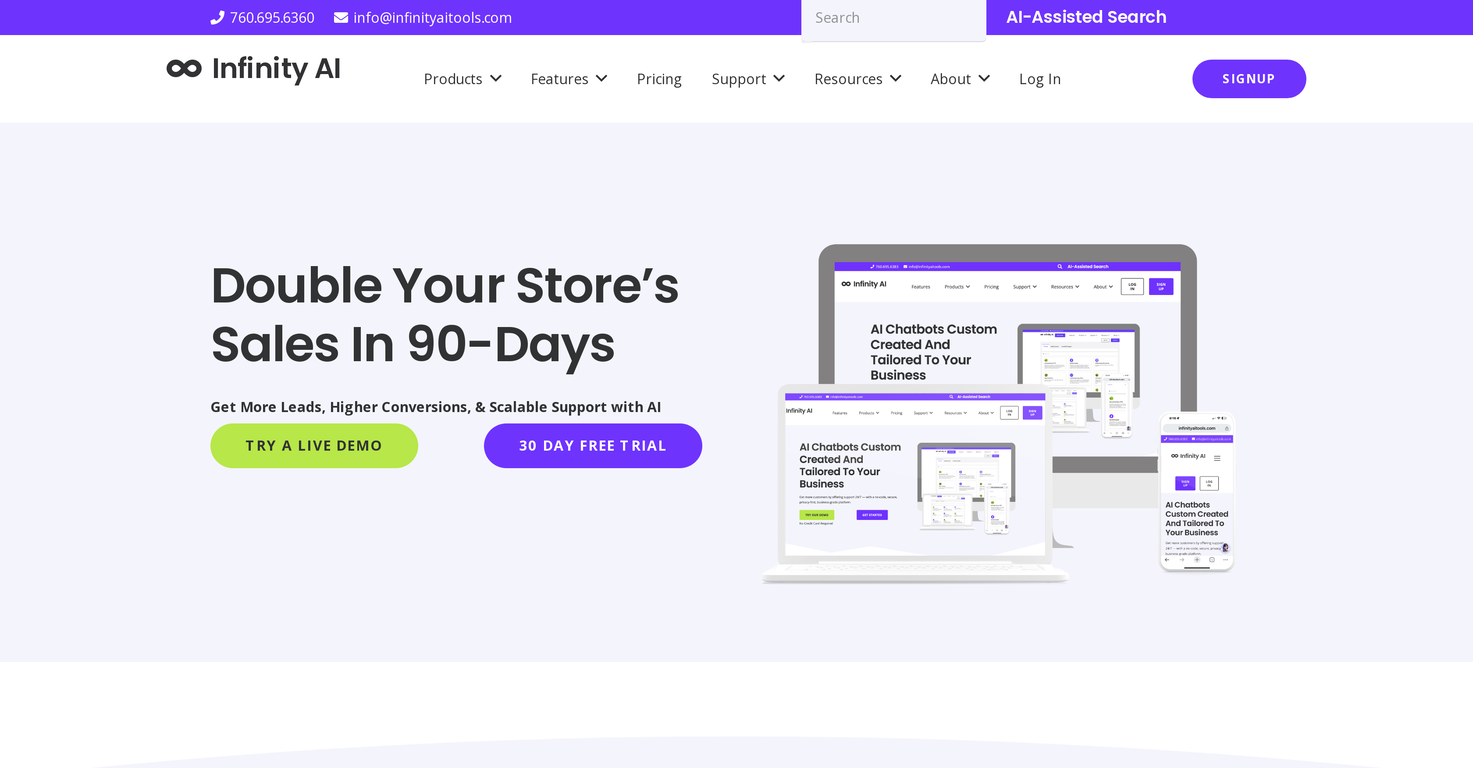Image resolution: width=1473 pixels, height=768 pixels.
Task: Click the envelope email icon
Action: [341, 18]
